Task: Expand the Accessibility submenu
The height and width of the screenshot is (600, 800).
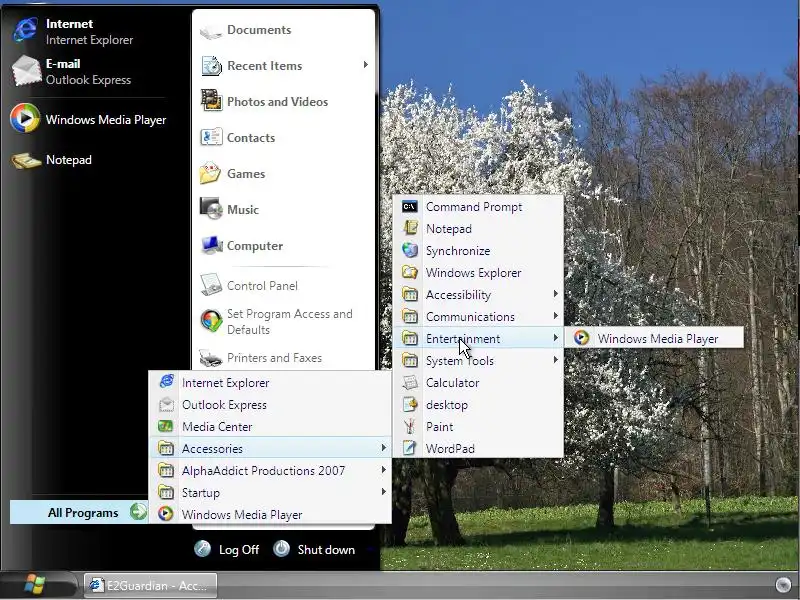Action: click(x=478, y=294)
